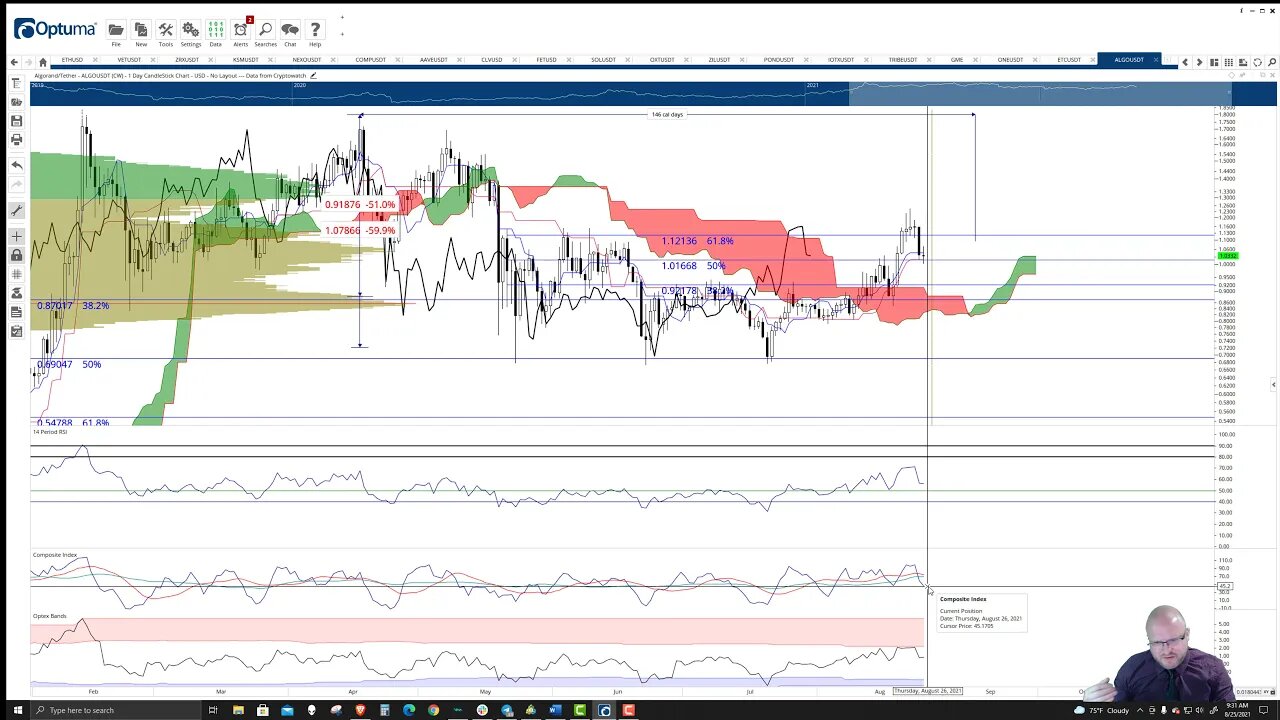Screen dimensions: 1280x720
Task: Toggle the lock icon in left toolbar
Action: coord(16,256)
